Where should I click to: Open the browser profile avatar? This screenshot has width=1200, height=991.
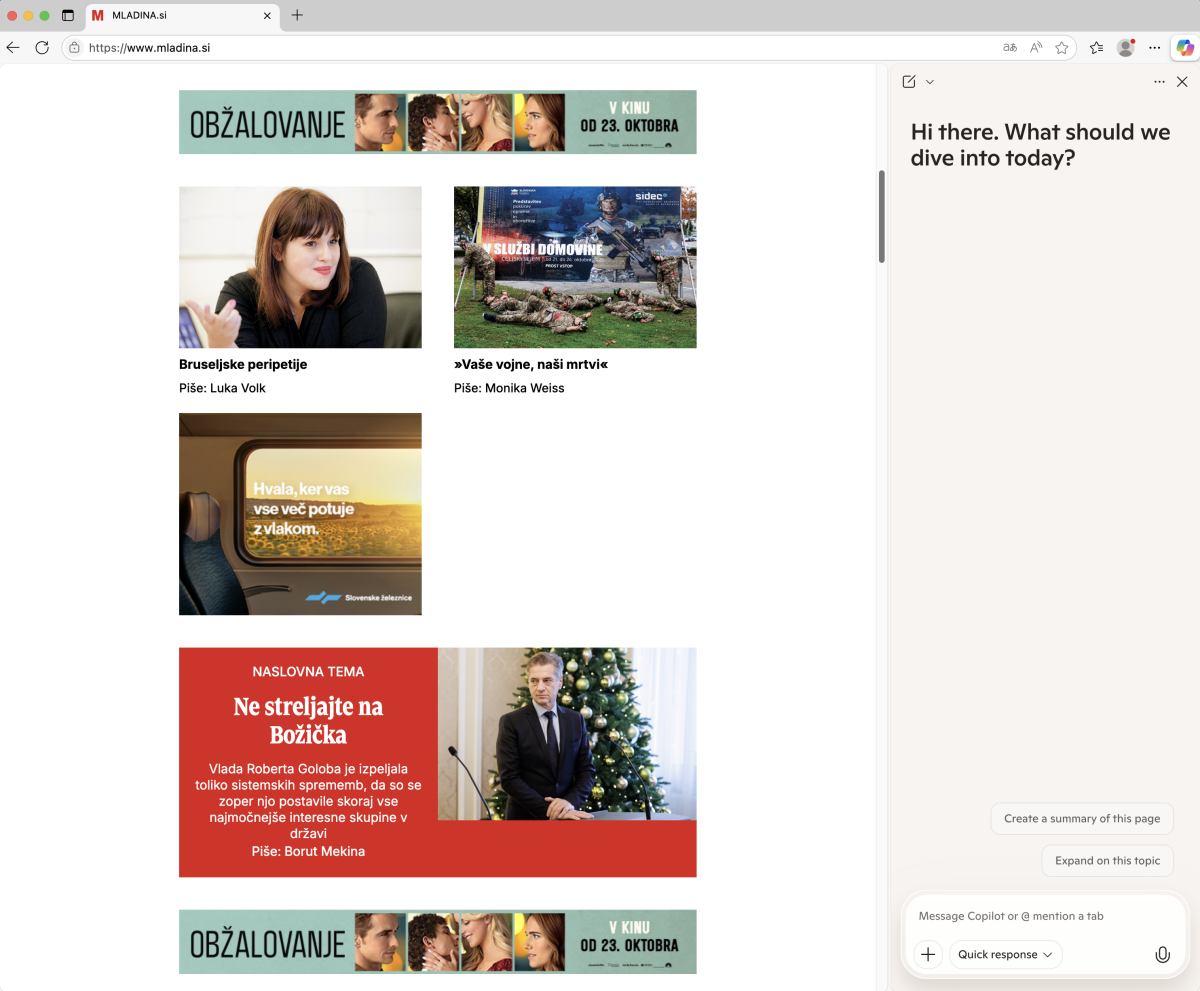[1126, 47]
